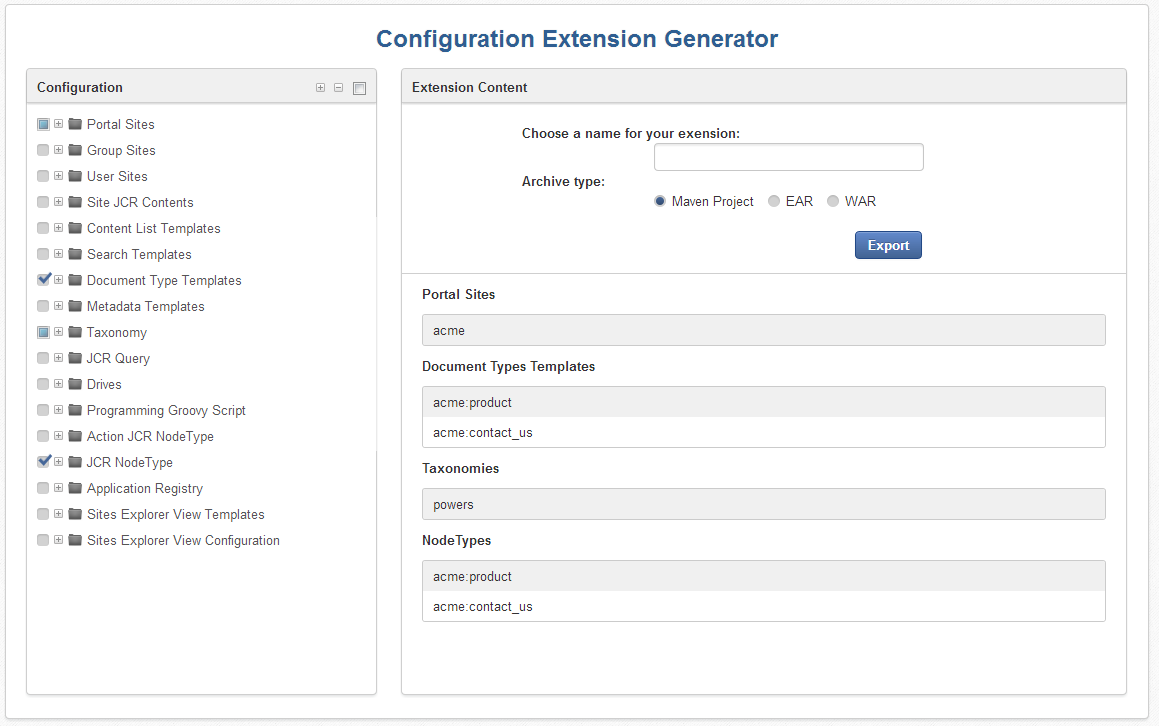Screen dimensions: 1159x726
Task: Click acme:product under NodeTypes
Action: (x=764, y=576)
